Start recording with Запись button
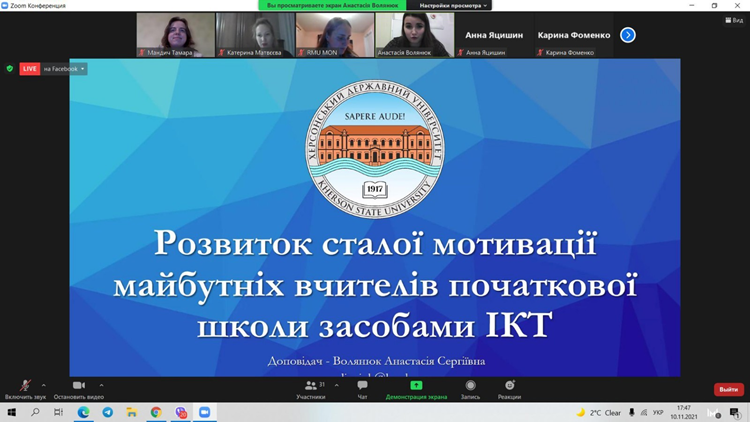 point(470,389)
